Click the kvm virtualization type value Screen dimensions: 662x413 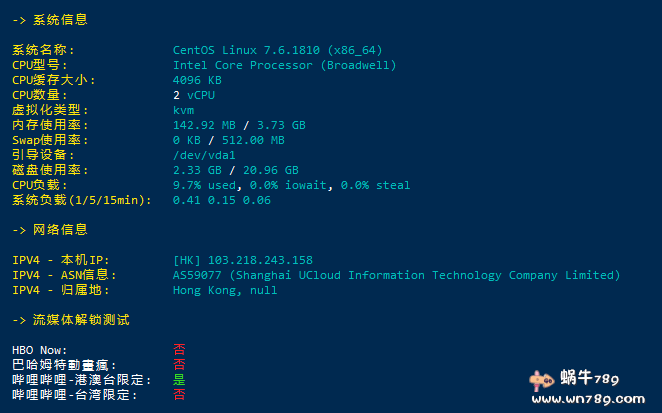click(183, 110)
